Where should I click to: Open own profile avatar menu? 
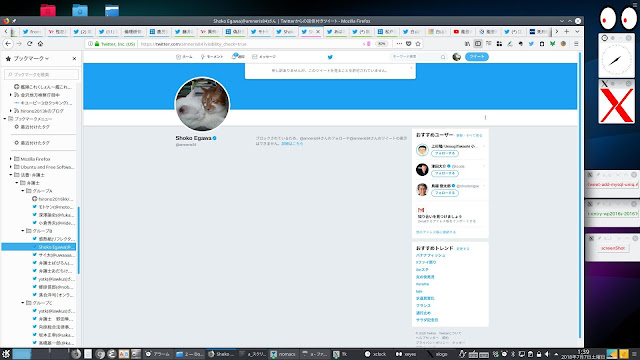coord(457,57)
